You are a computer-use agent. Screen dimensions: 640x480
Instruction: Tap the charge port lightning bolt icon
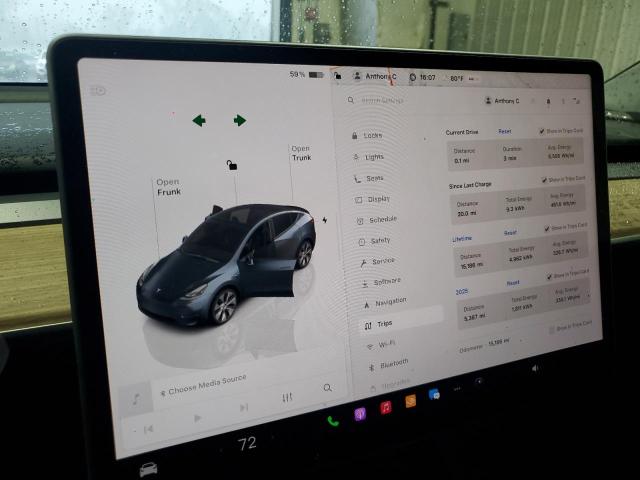tap(324, 220)
